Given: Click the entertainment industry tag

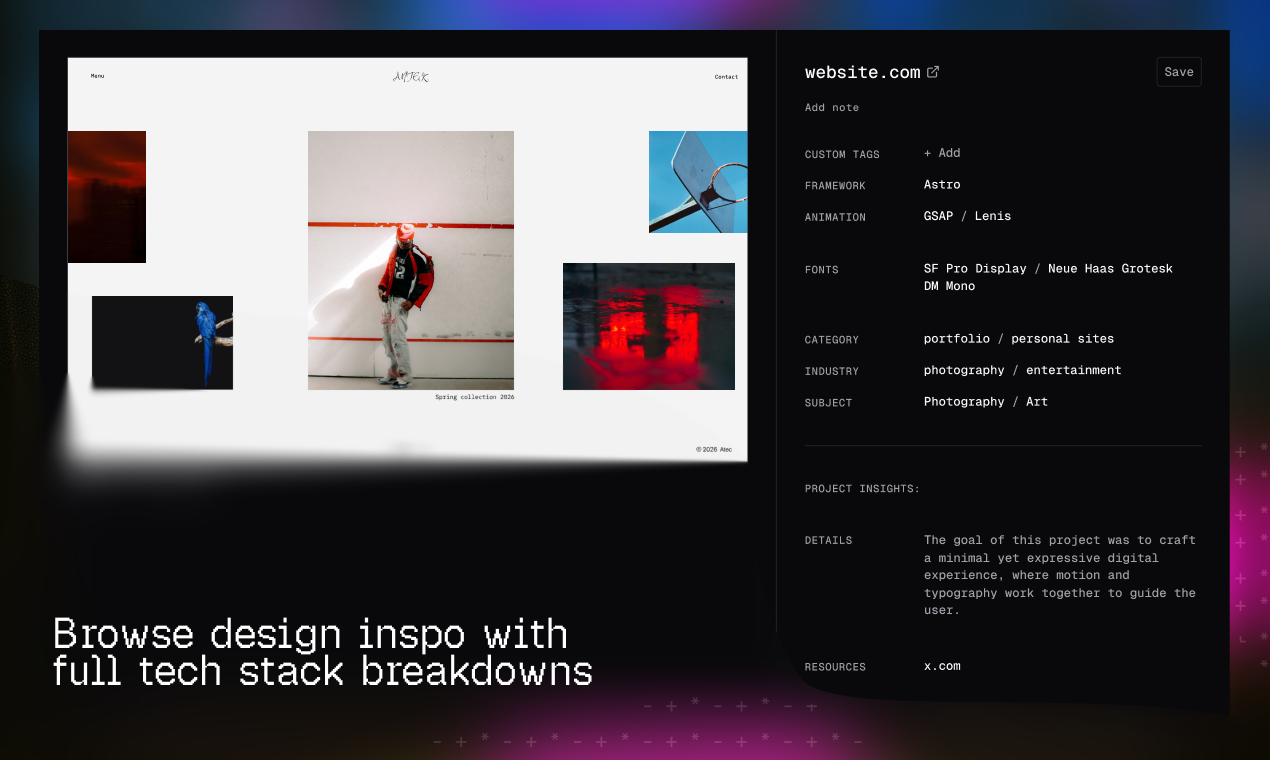Looking at the screenshot, I should click(1073, 370).
